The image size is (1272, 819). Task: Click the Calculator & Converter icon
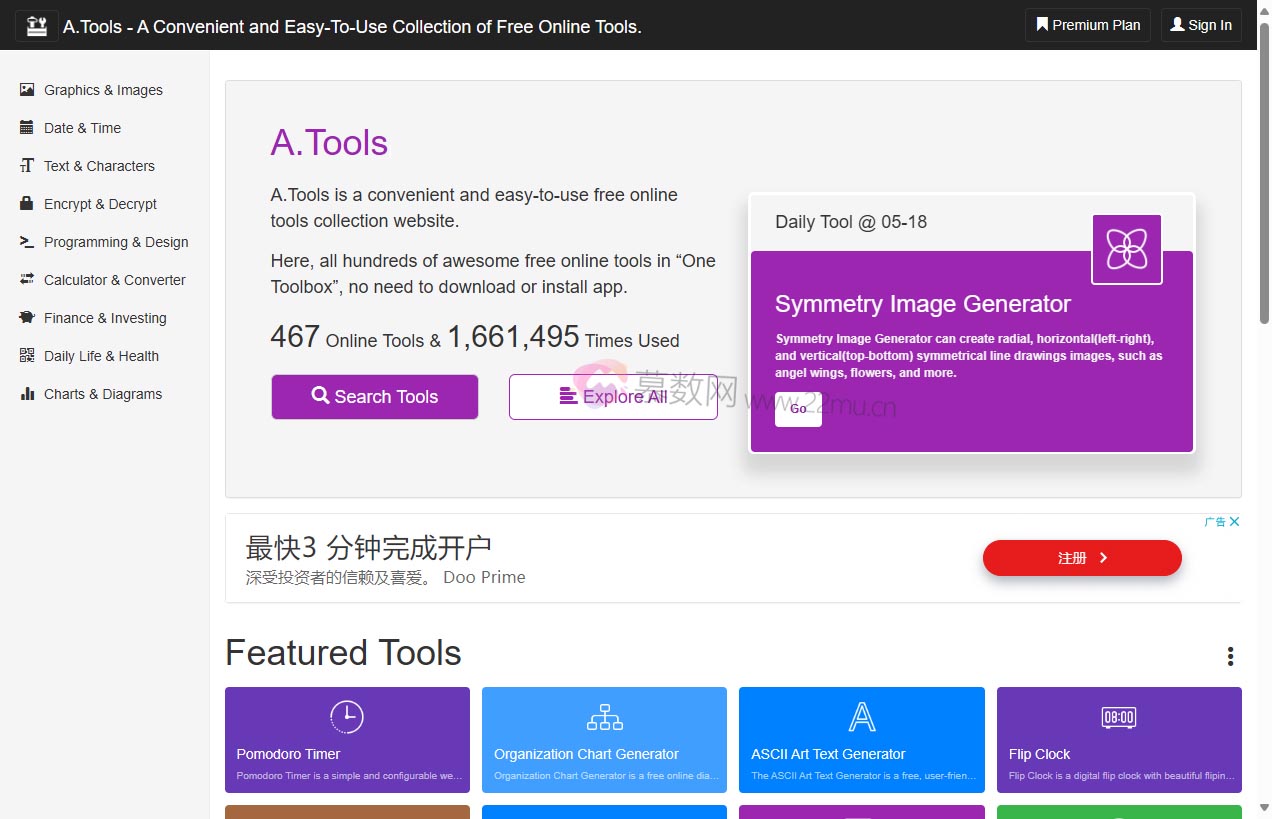tap(26, 280)
